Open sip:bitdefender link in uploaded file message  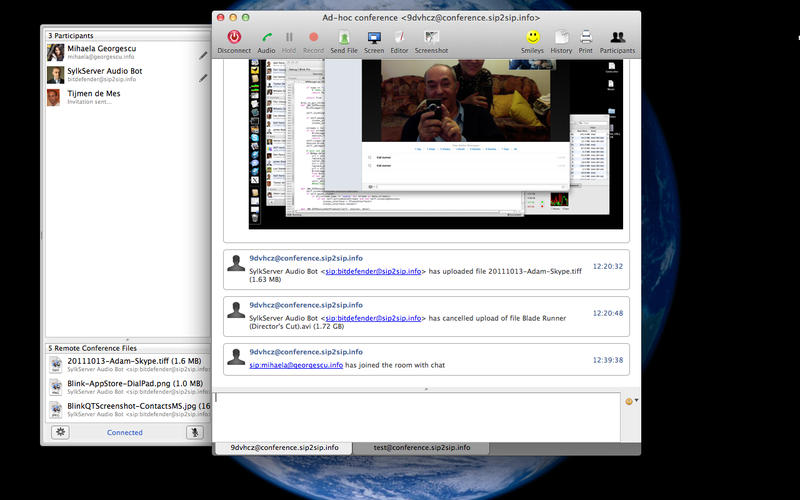point(373,271)
